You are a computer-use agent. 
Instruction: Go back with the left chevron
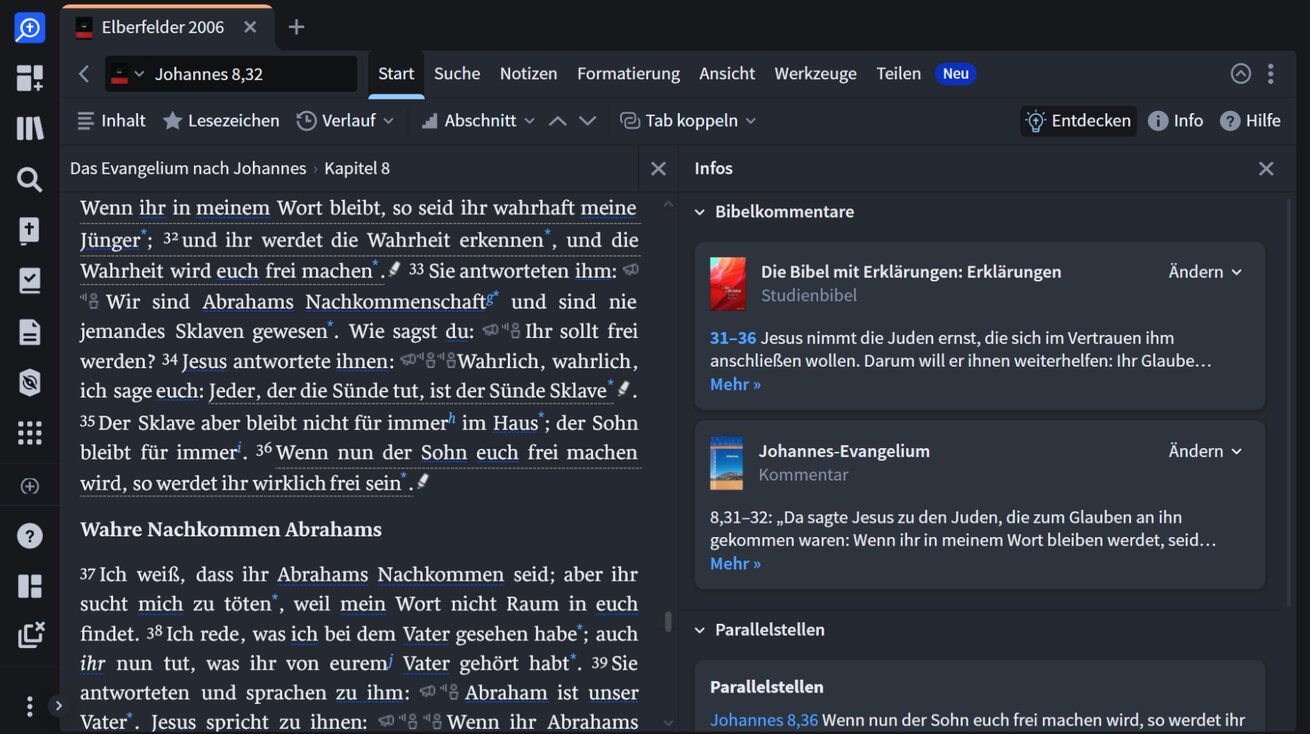pos(84,73)
